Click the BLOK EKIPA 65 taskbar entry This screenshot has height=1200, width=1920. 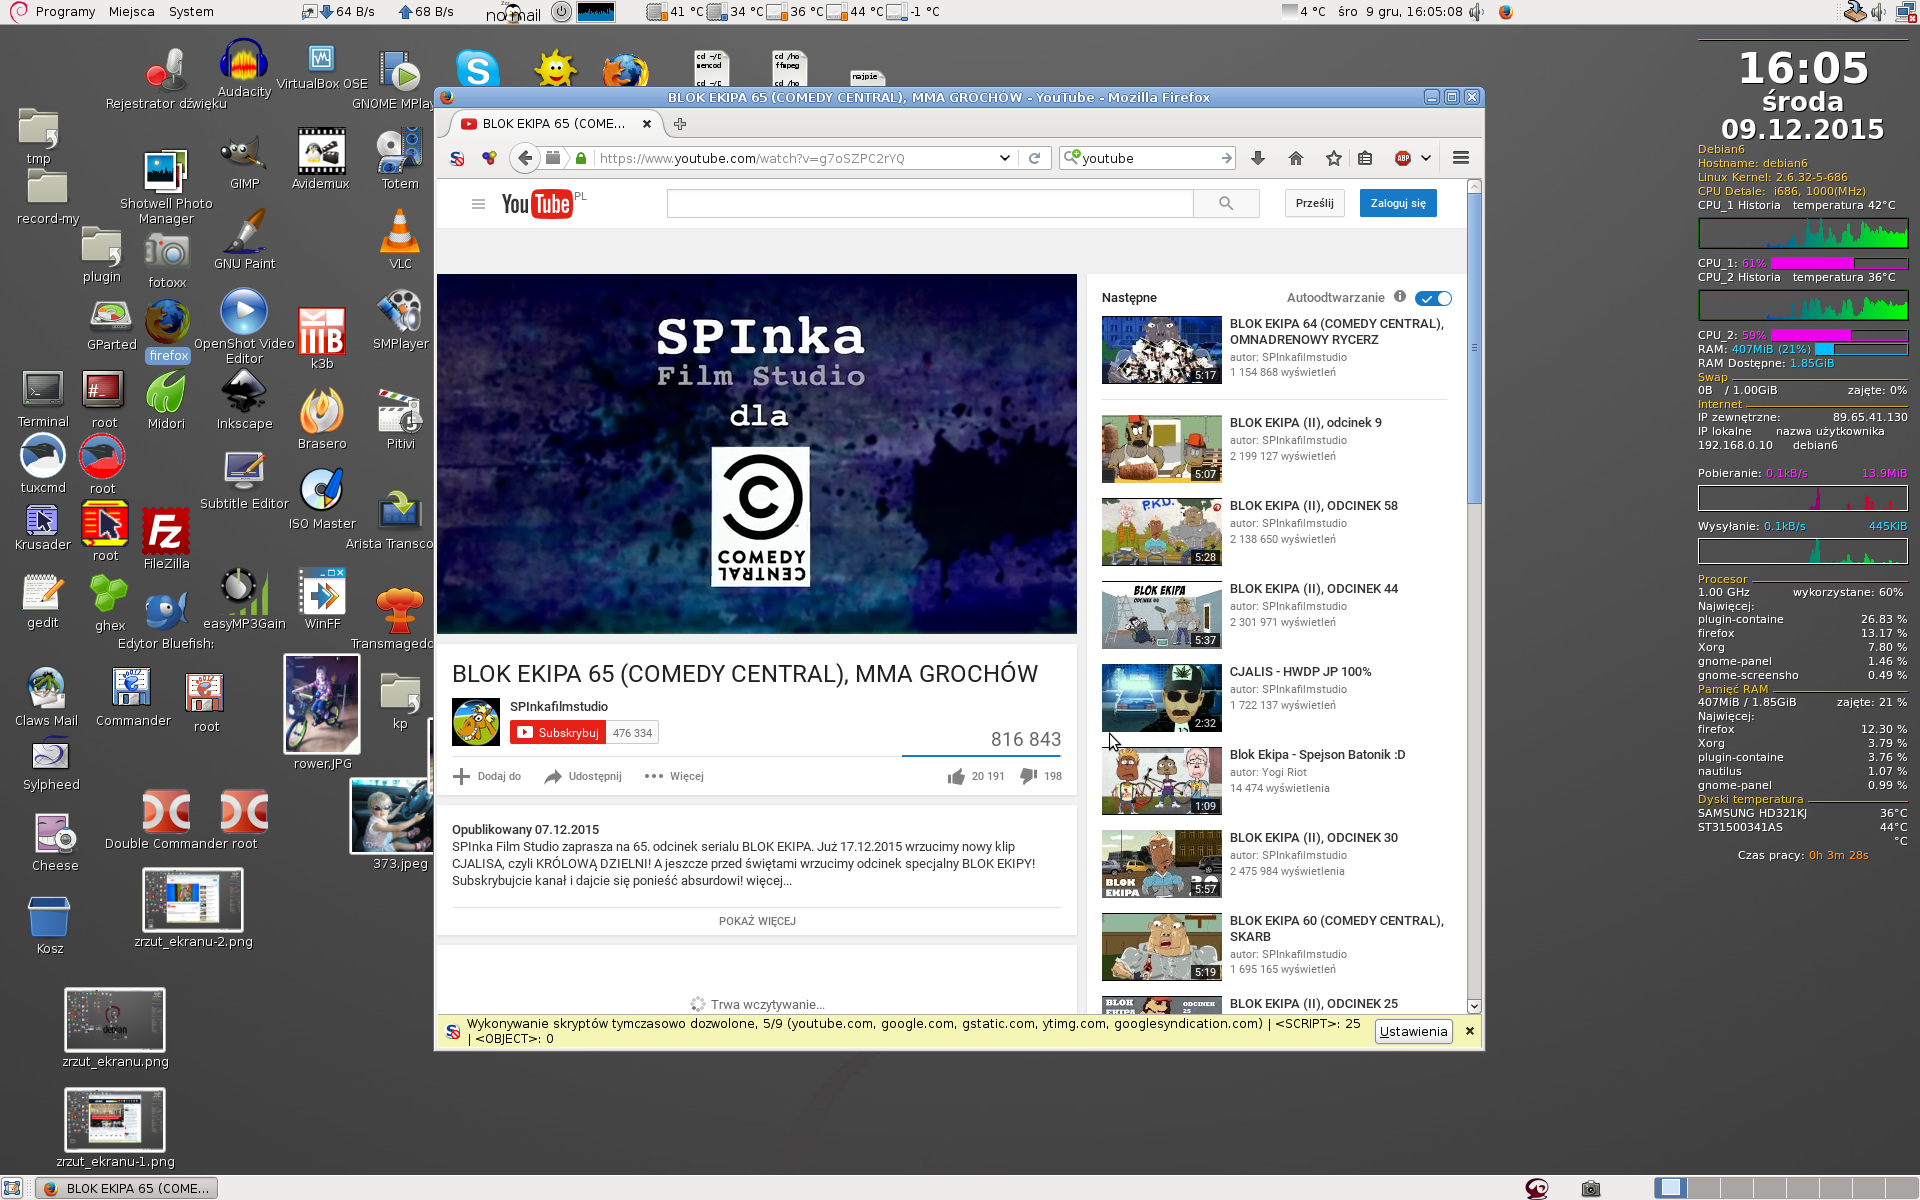tap(128, 1188)
